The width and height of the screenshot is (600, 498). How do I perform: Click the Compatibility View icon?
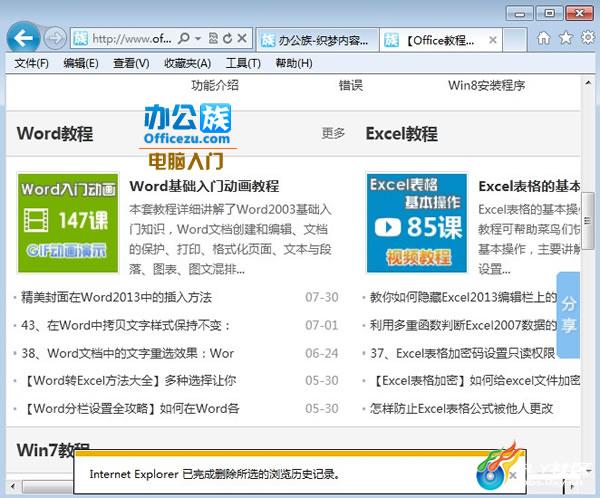(x=213, y=38)
